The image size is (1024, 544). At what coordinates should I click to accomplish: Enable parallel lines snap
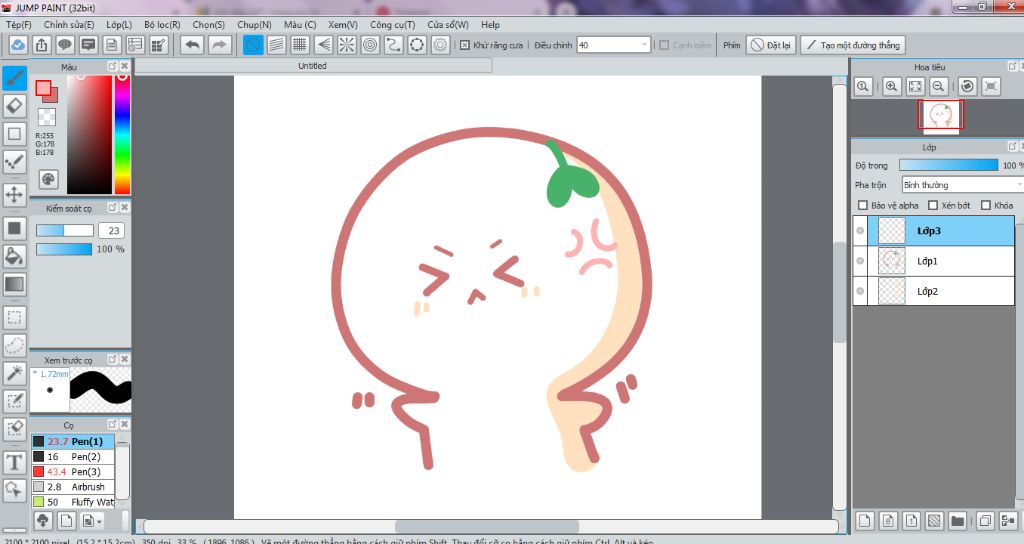pos(276,45)
